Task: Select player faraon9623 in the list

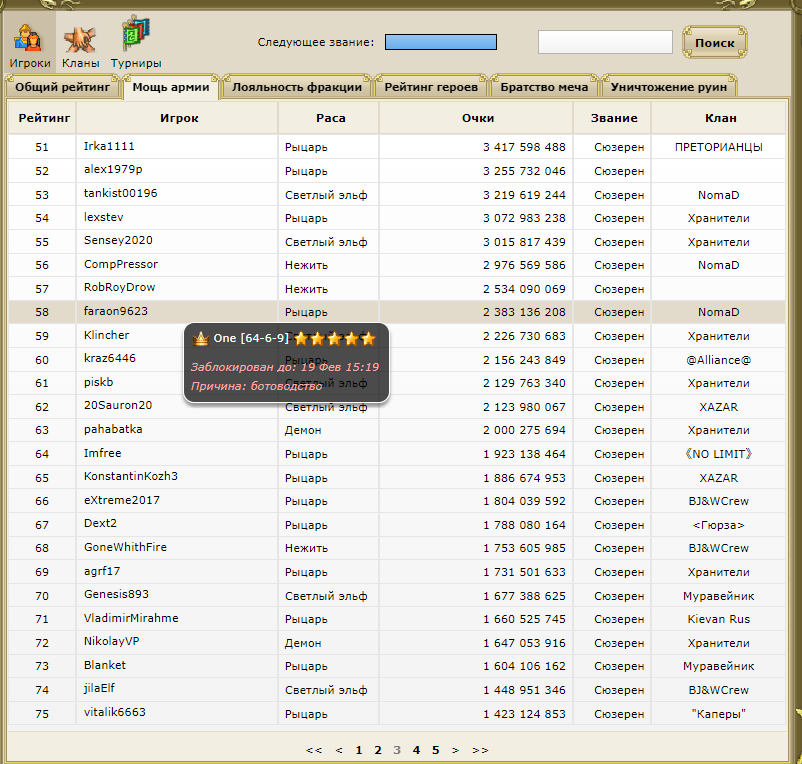Action: tap(115, 311)
